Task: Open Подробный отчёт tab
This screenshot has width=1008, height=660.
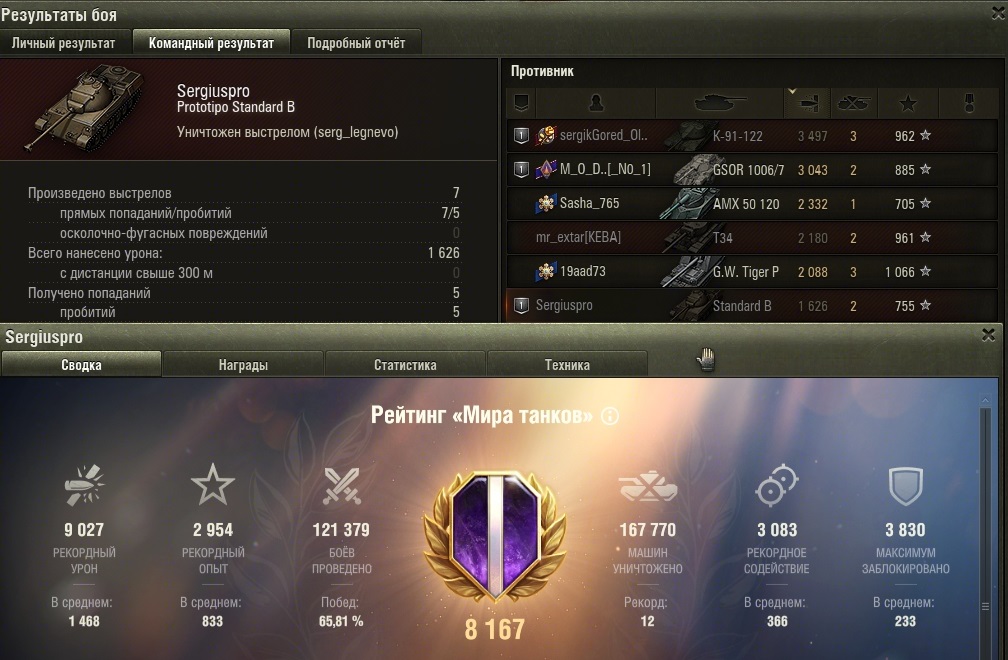Action: point(356,43)
